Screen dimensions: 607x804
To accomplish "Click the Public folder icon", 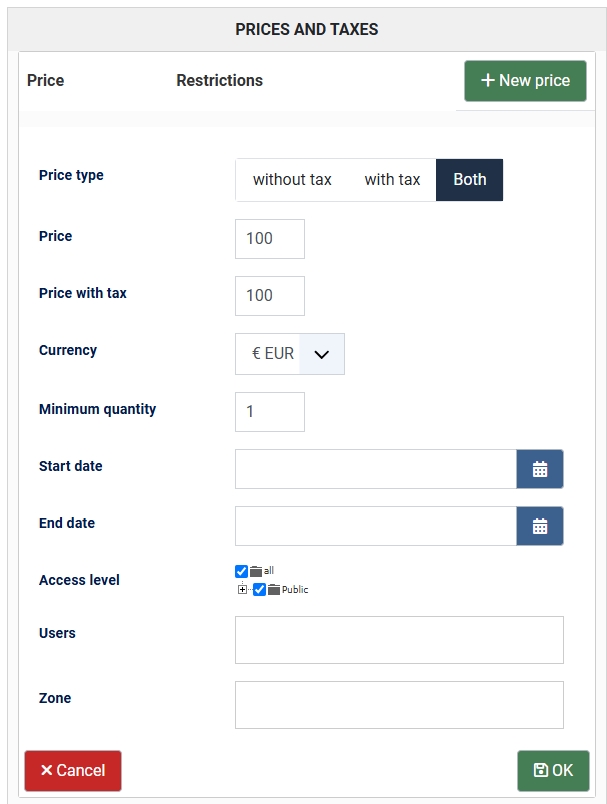I will click(x=274, y=590).
